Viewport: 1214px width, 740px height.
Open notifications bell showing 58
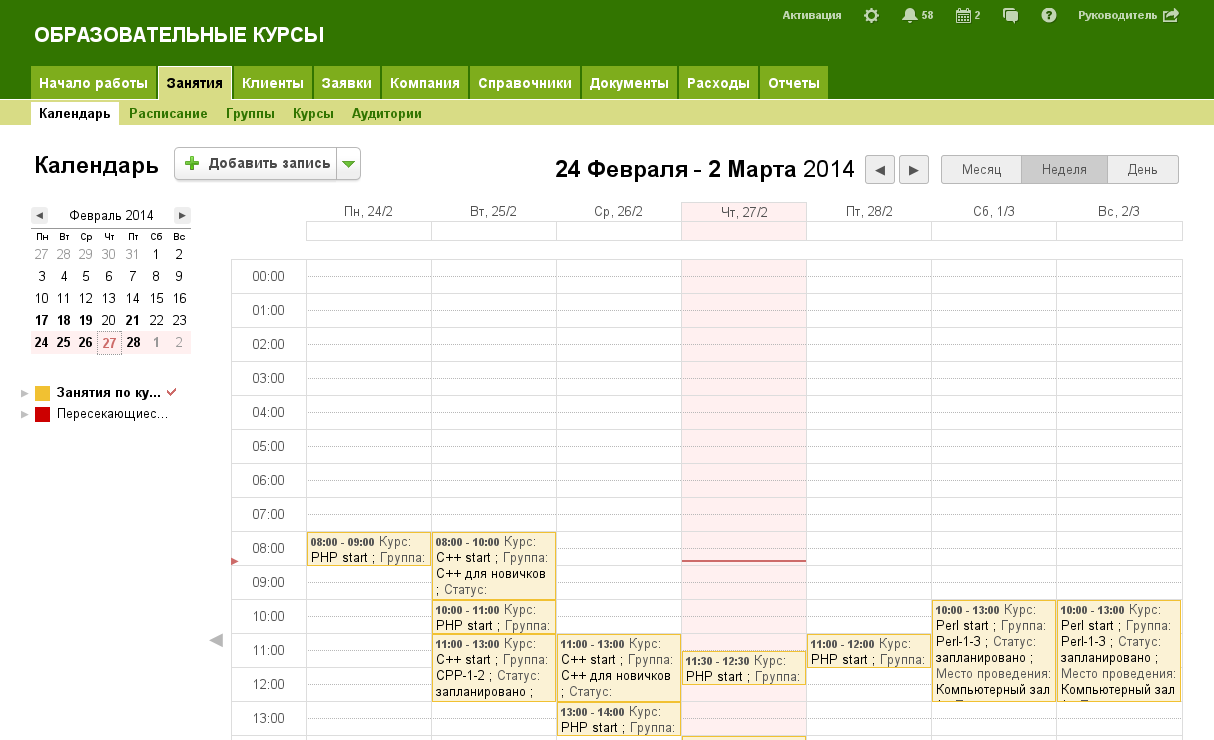[909, 15]
